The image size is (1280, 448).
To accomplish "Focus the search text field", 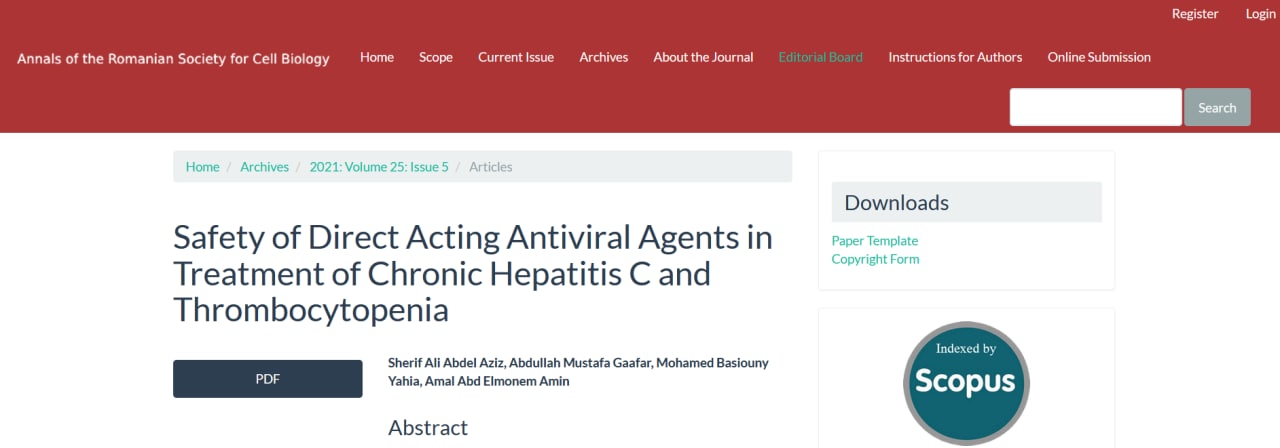I will (1095, 107).
